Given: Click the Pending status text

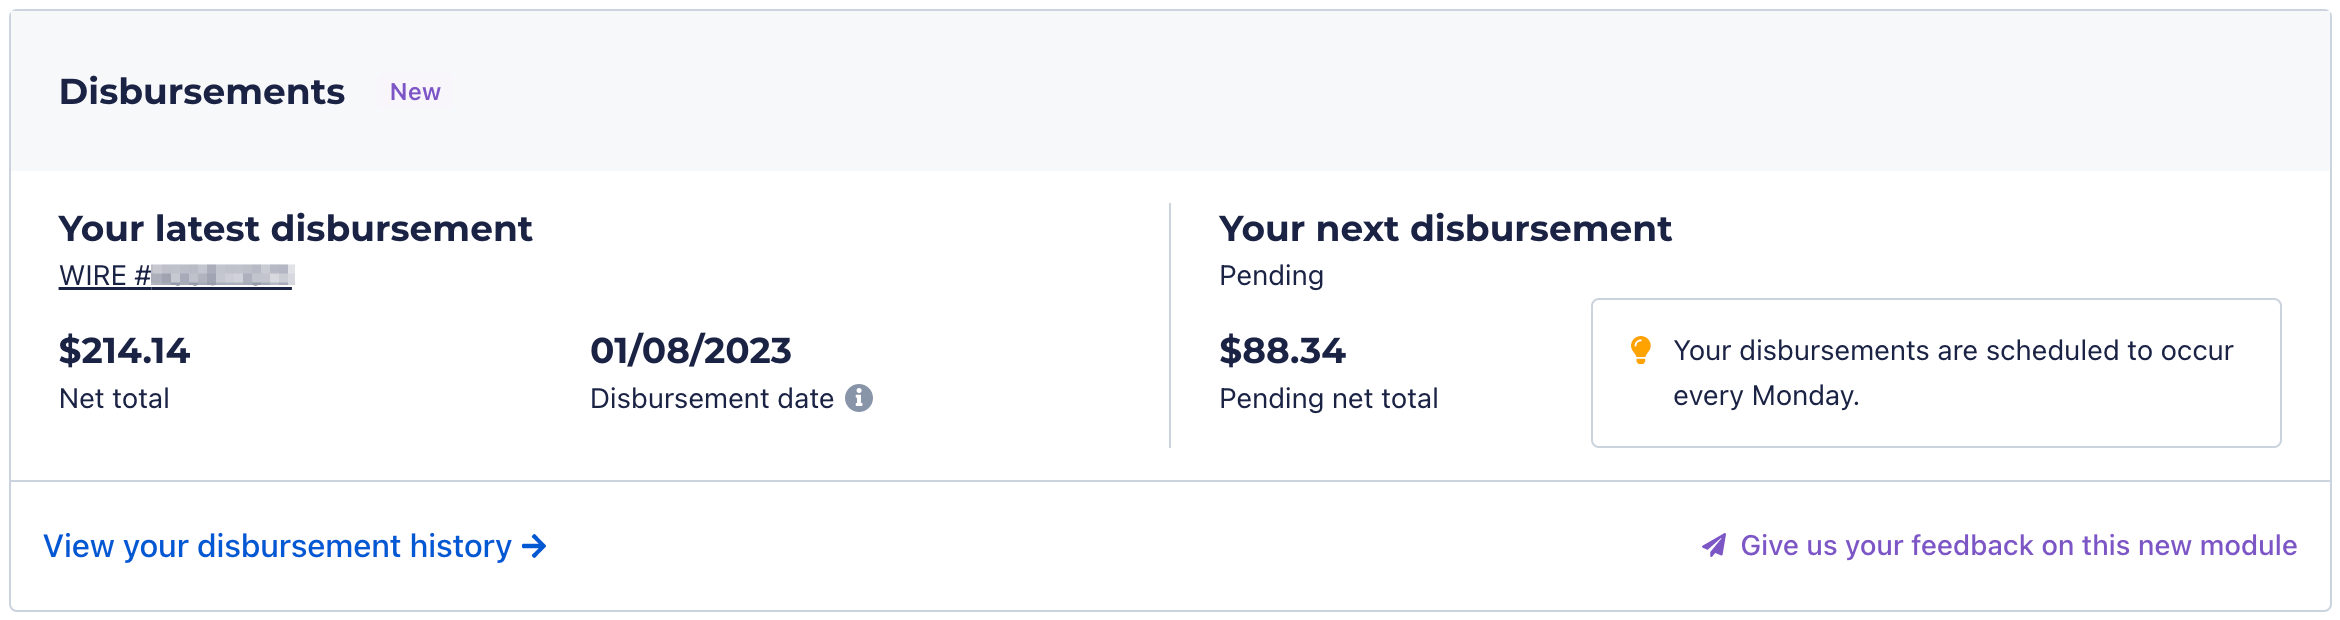Looking at the screenshot, I should tap(1271, 275).
